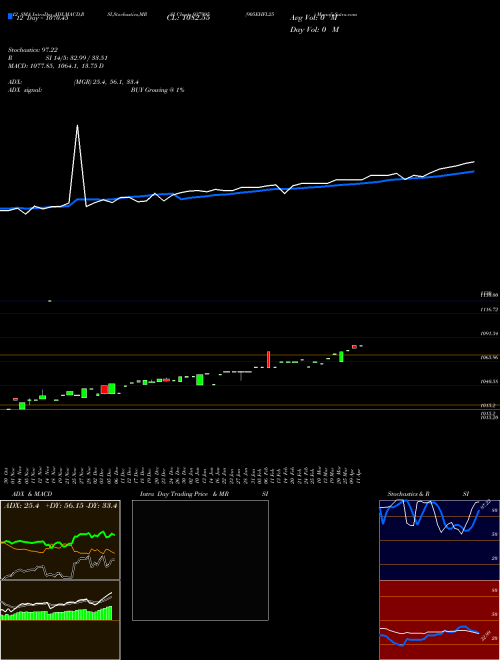The image size is (500, 660).
Task: Click the red RSI chart panel
Action: click(x=439, y=620)
